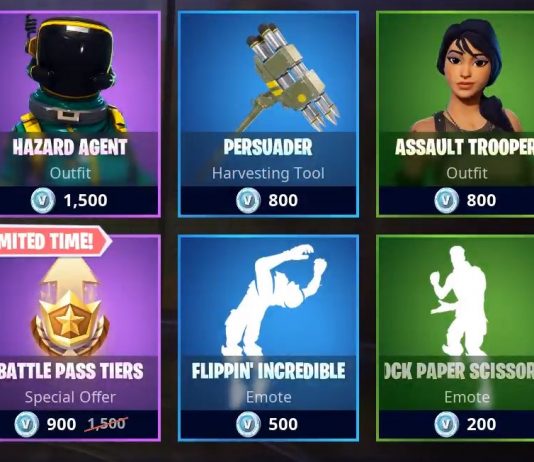Click V-Bucks coin on Flippin' Incredible price
This screenshot has height=462, width=534.
click(248, 424)
